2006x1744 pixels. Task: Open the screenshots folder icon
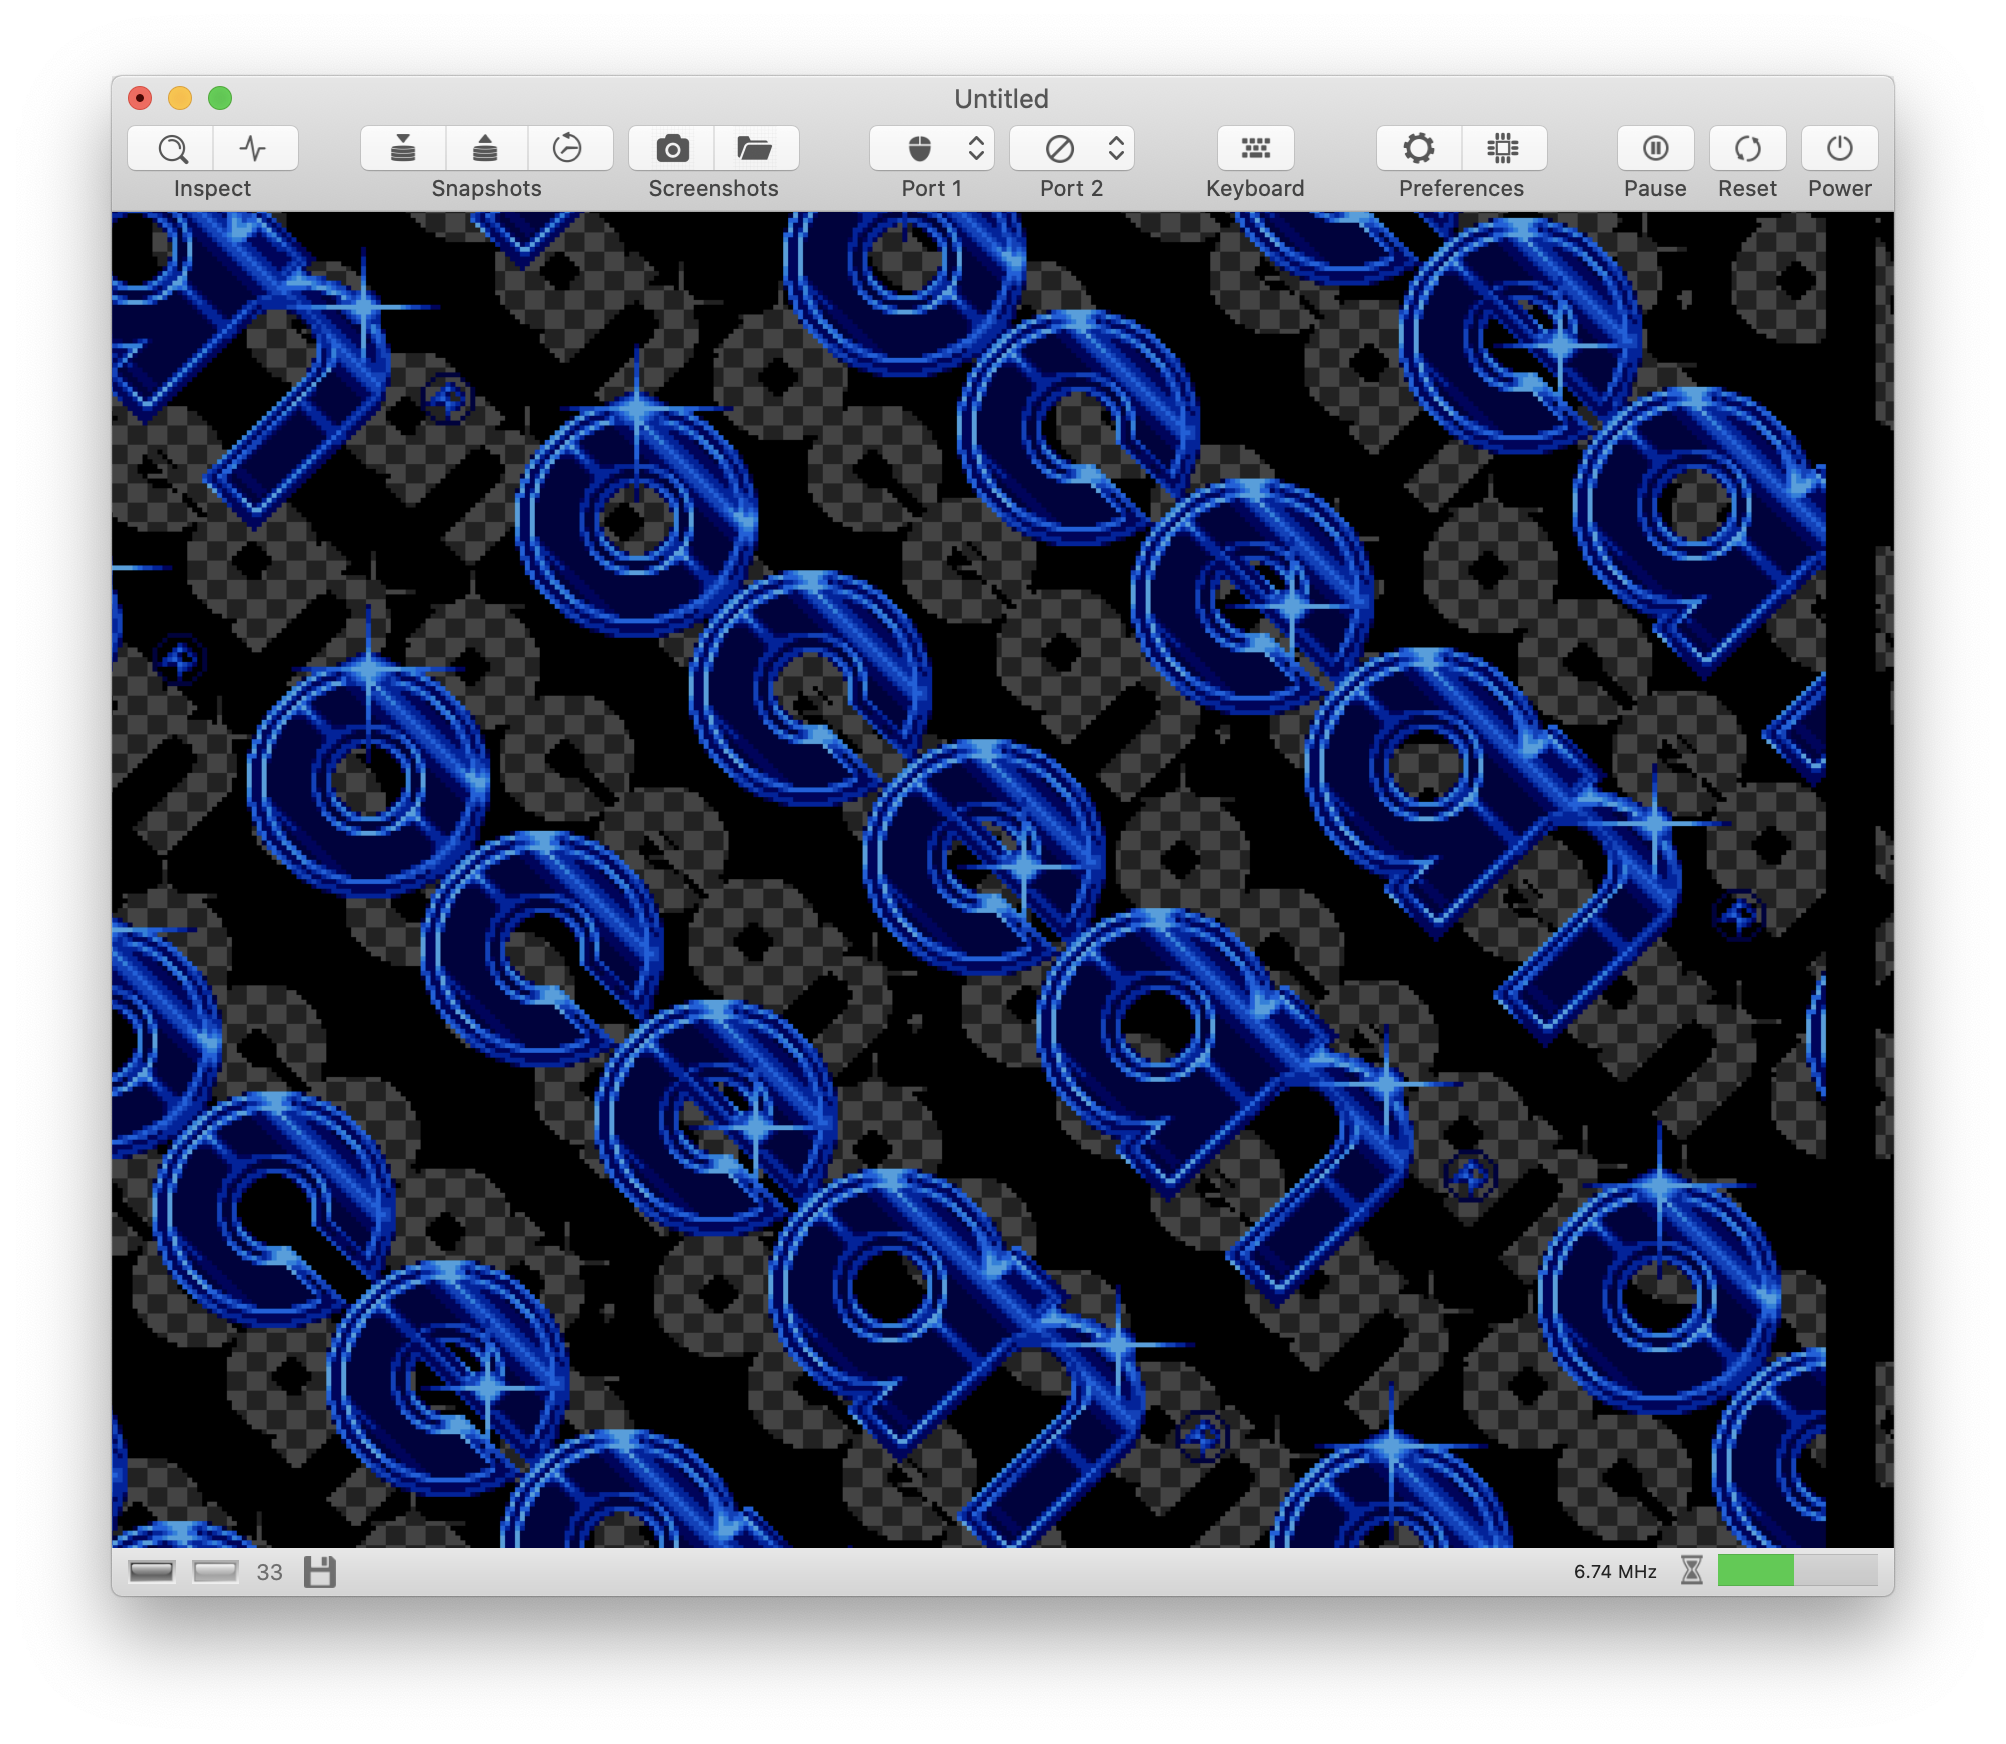756,149
